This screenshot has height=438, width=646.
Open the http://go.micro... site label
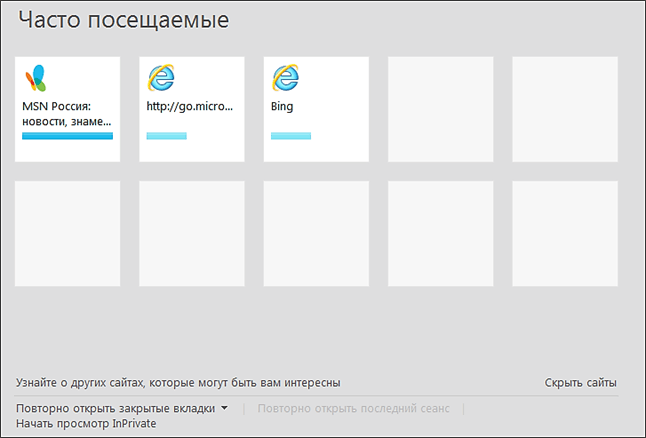[x=190, y=106]
